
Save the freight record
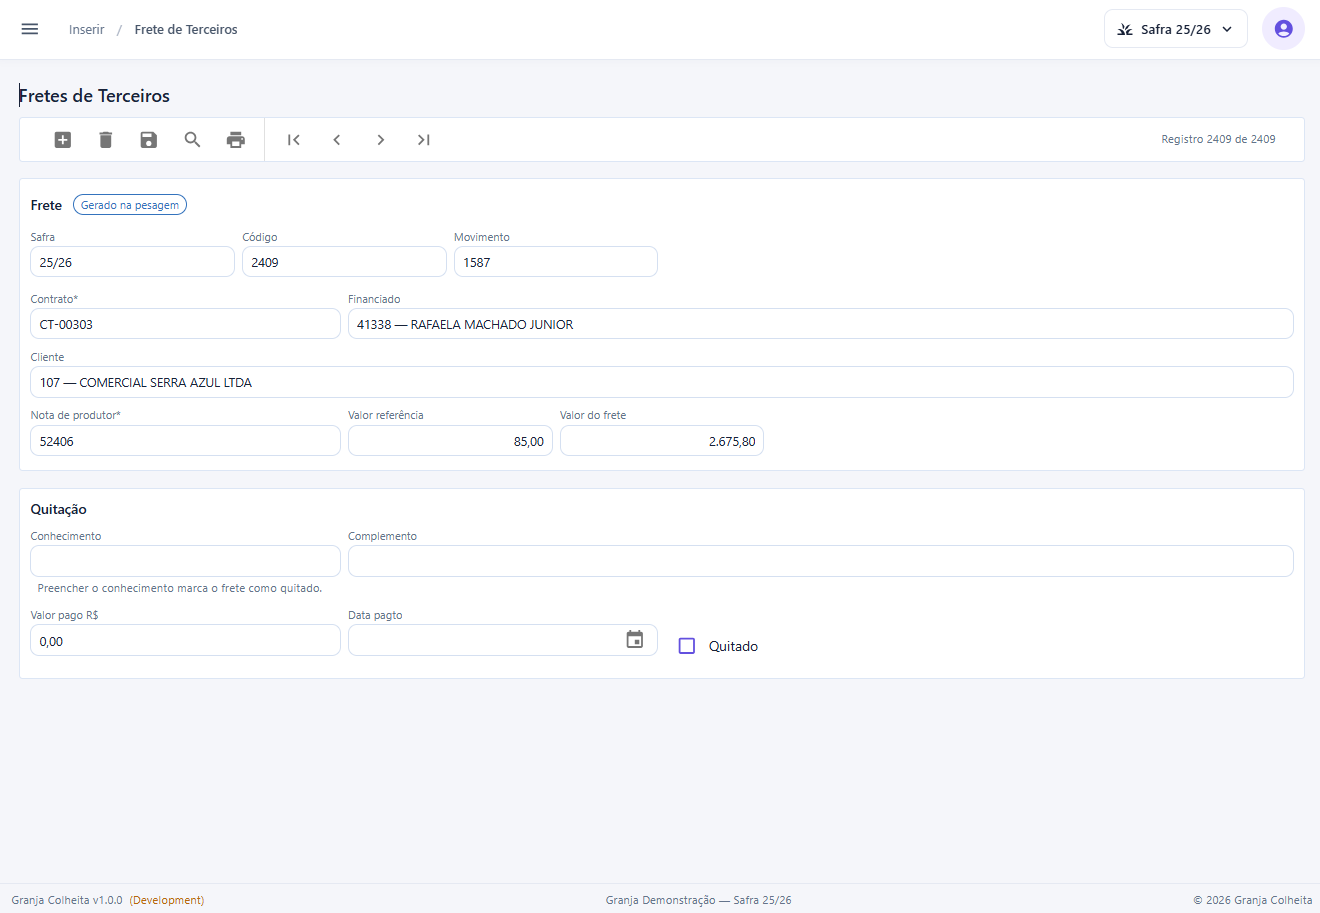click(149, 140)
